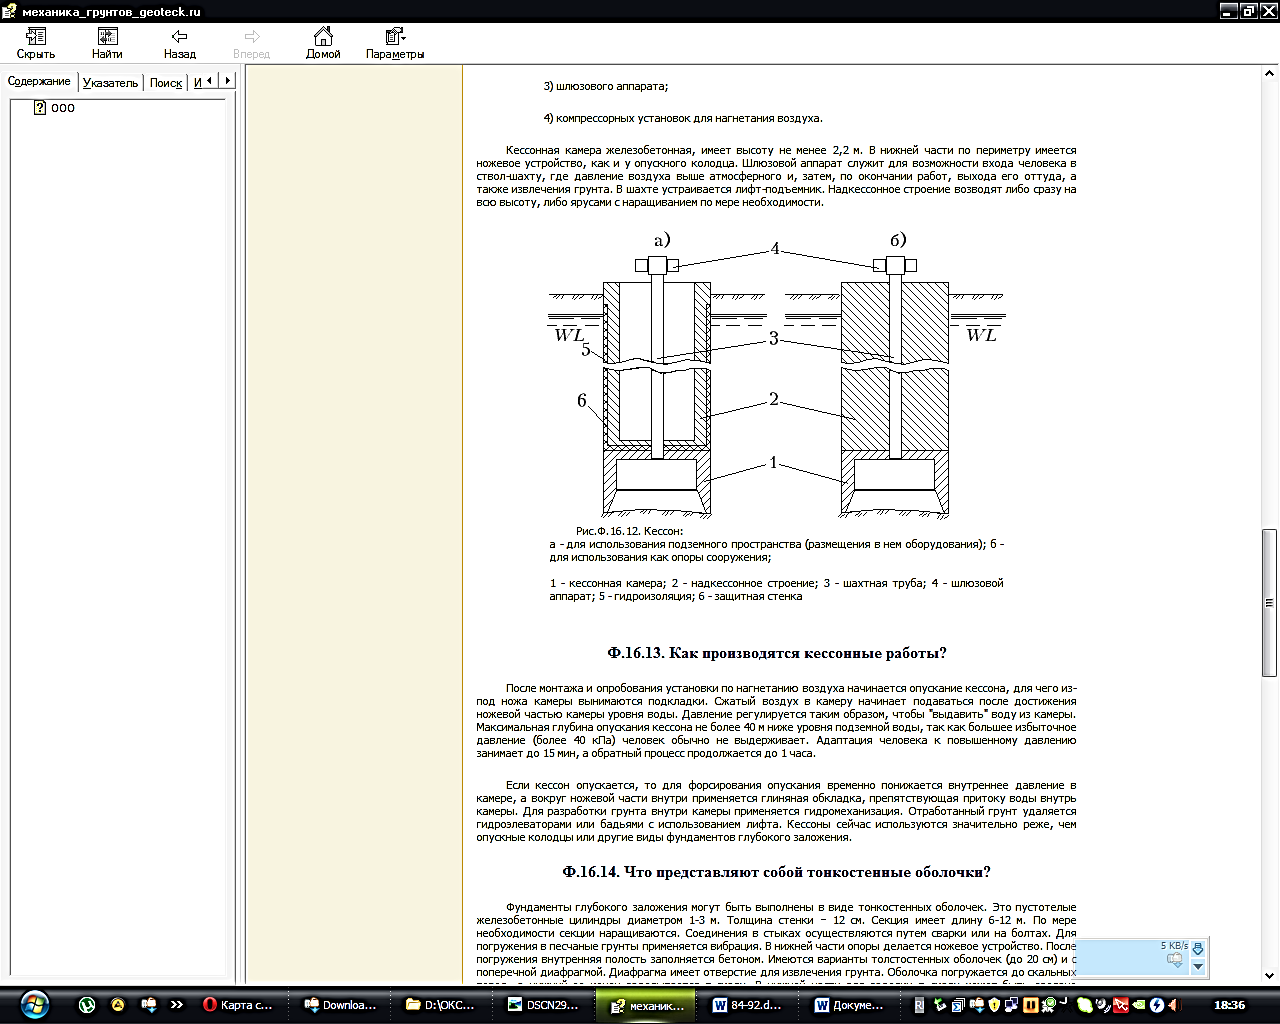The image size is (1280, 1024).
Task: Switch to the Указатель tab
Action: coord(110,83)
